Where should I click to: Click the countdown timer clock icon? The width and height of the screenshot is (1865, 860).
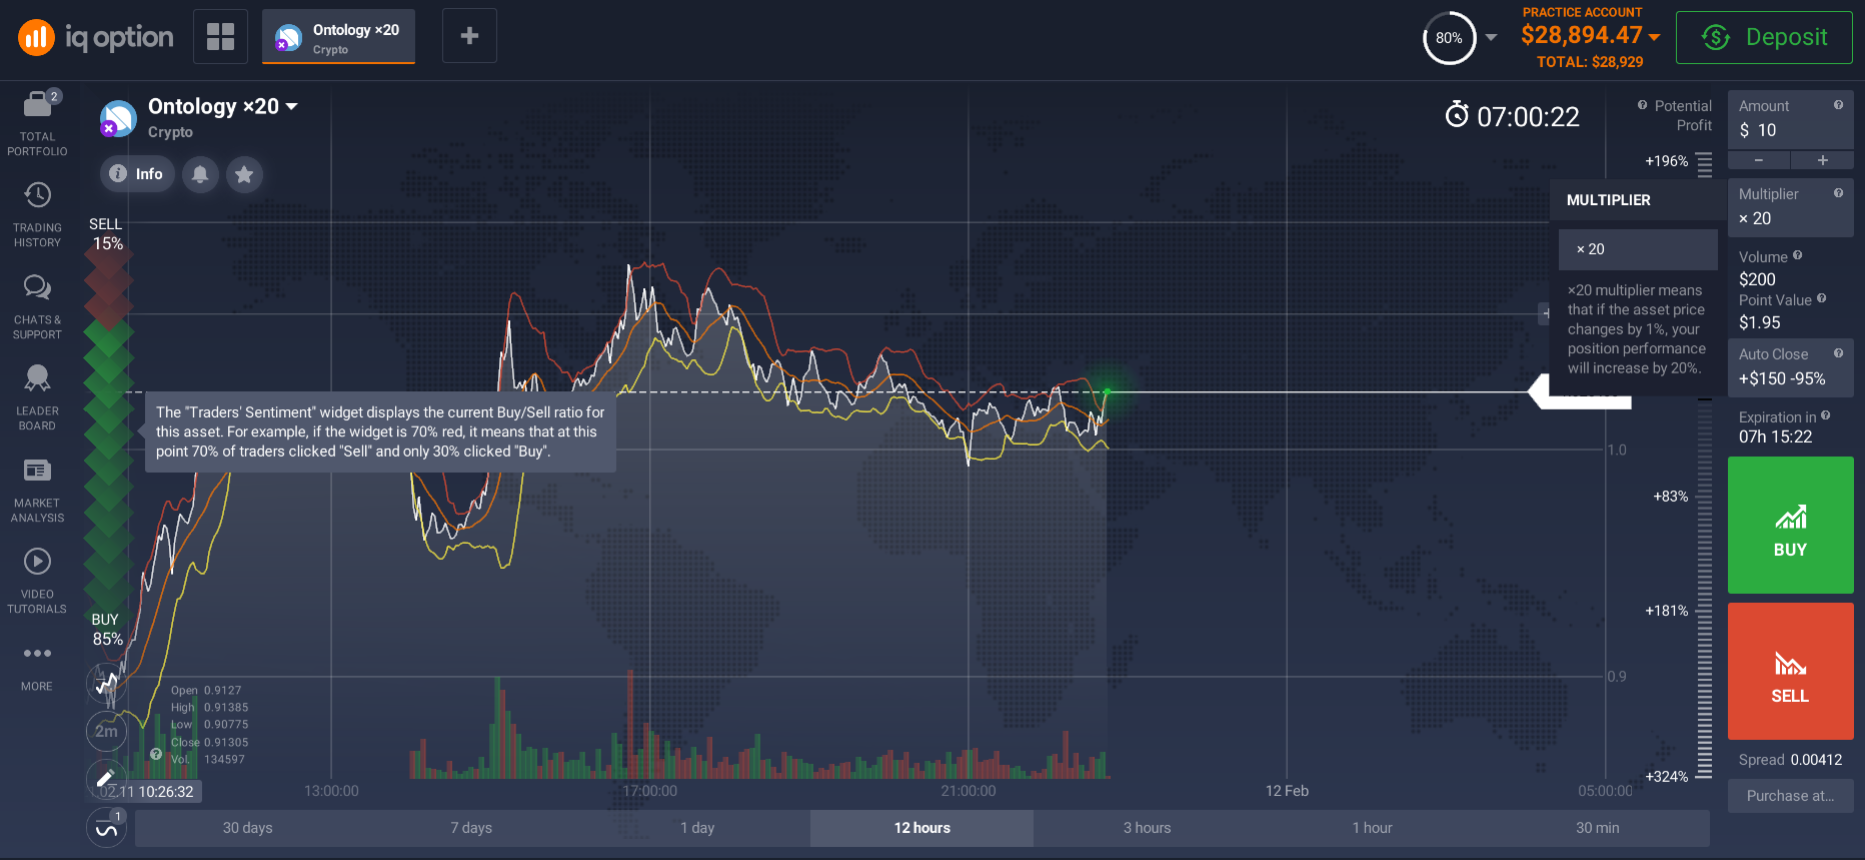click(x=1457, y=115)
